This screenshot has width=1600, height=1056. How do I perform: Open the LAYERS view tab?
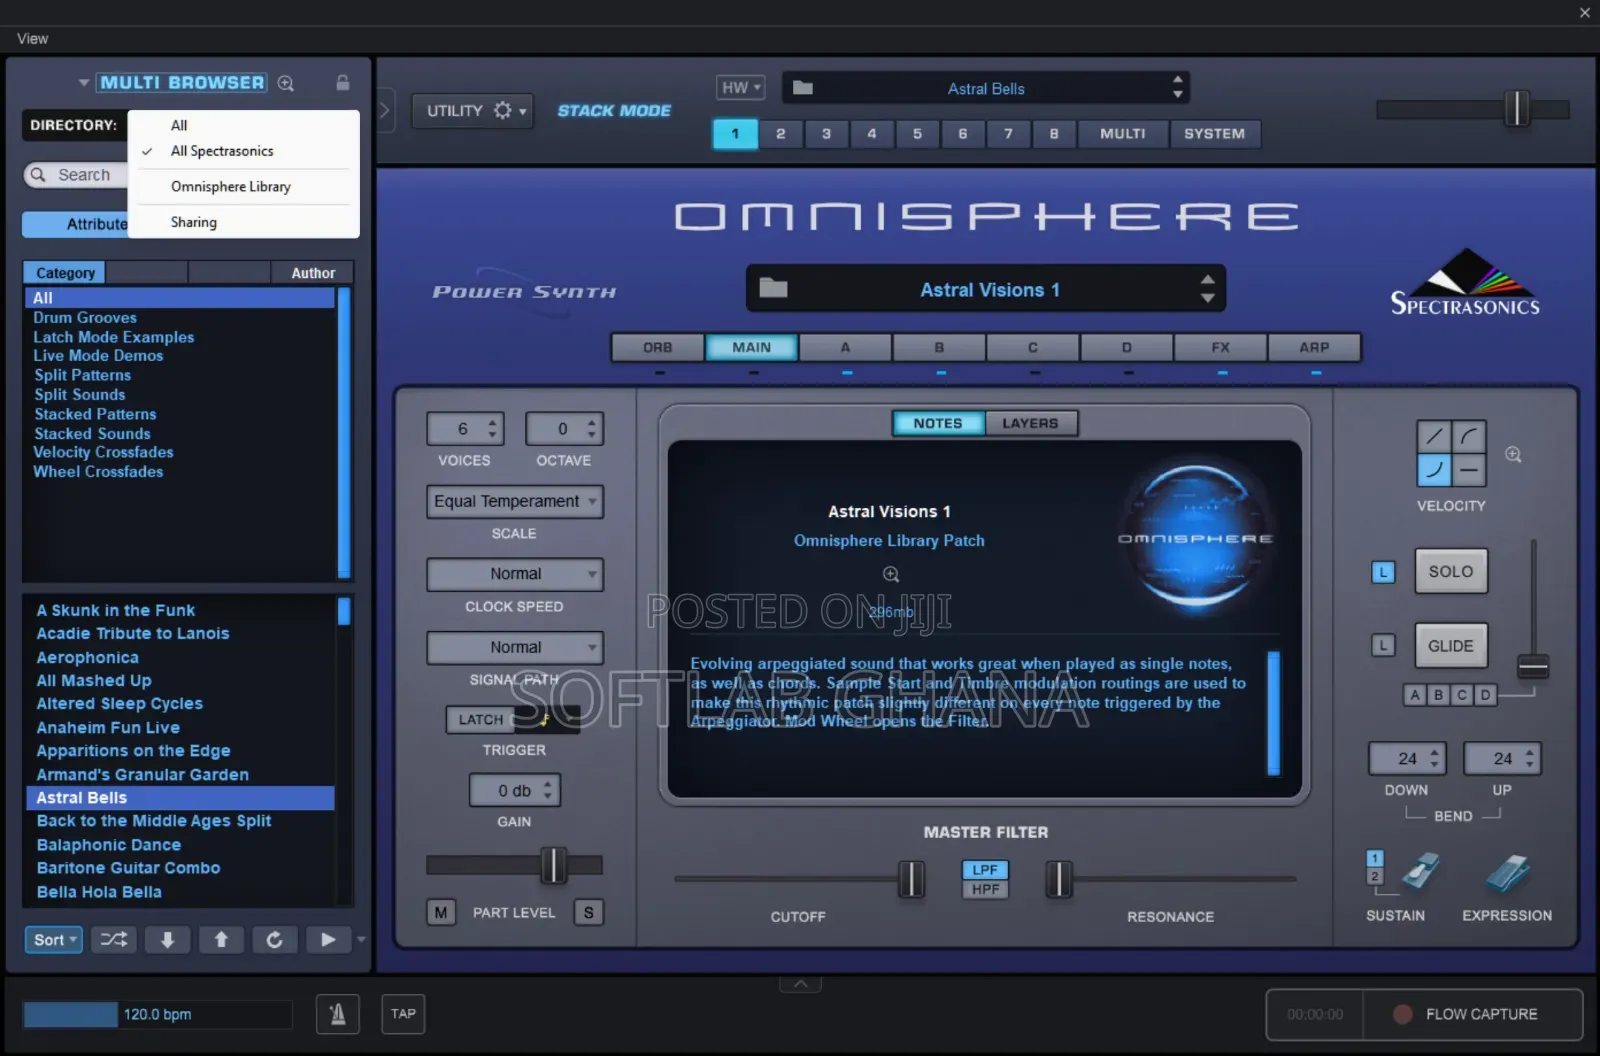coord(1030,423)
